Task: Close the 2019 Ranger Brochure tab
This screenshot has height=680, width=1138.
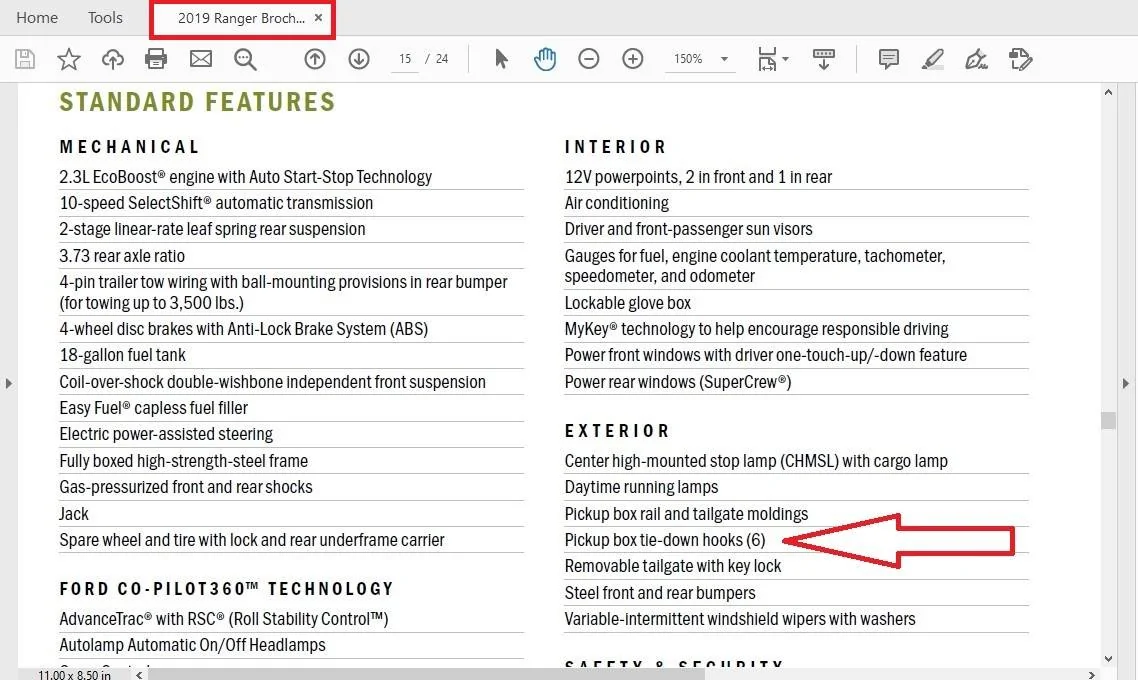Action: [x=318, y=18]
